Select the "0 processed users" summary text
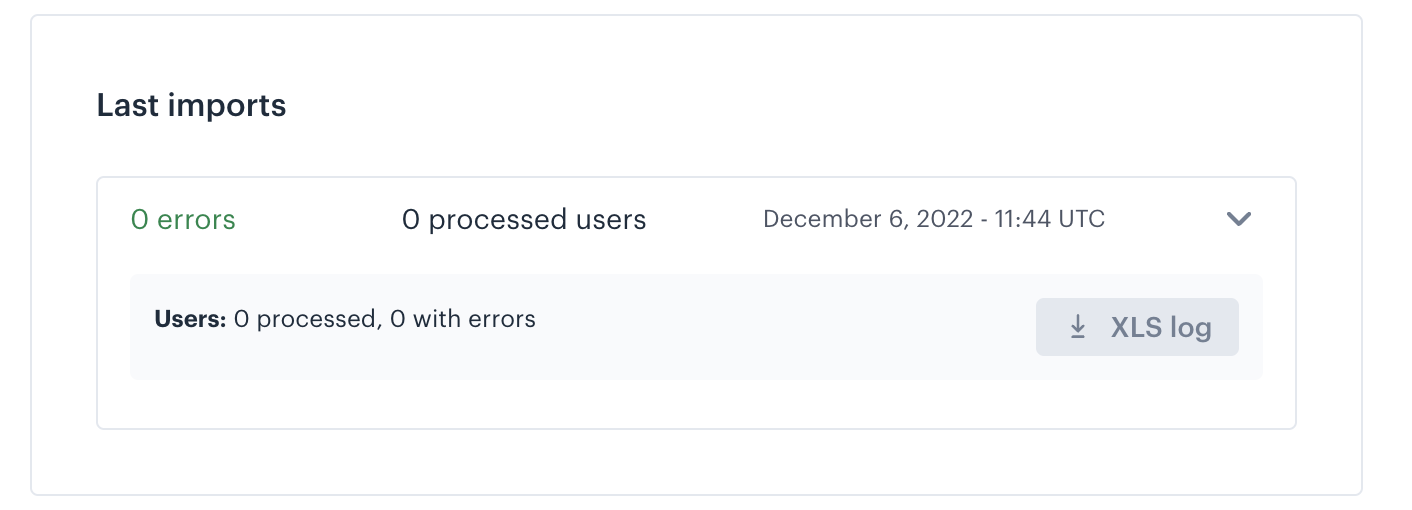Image resolution: width=1412 pixels, height=510 pixels. [x=524, y=219]
